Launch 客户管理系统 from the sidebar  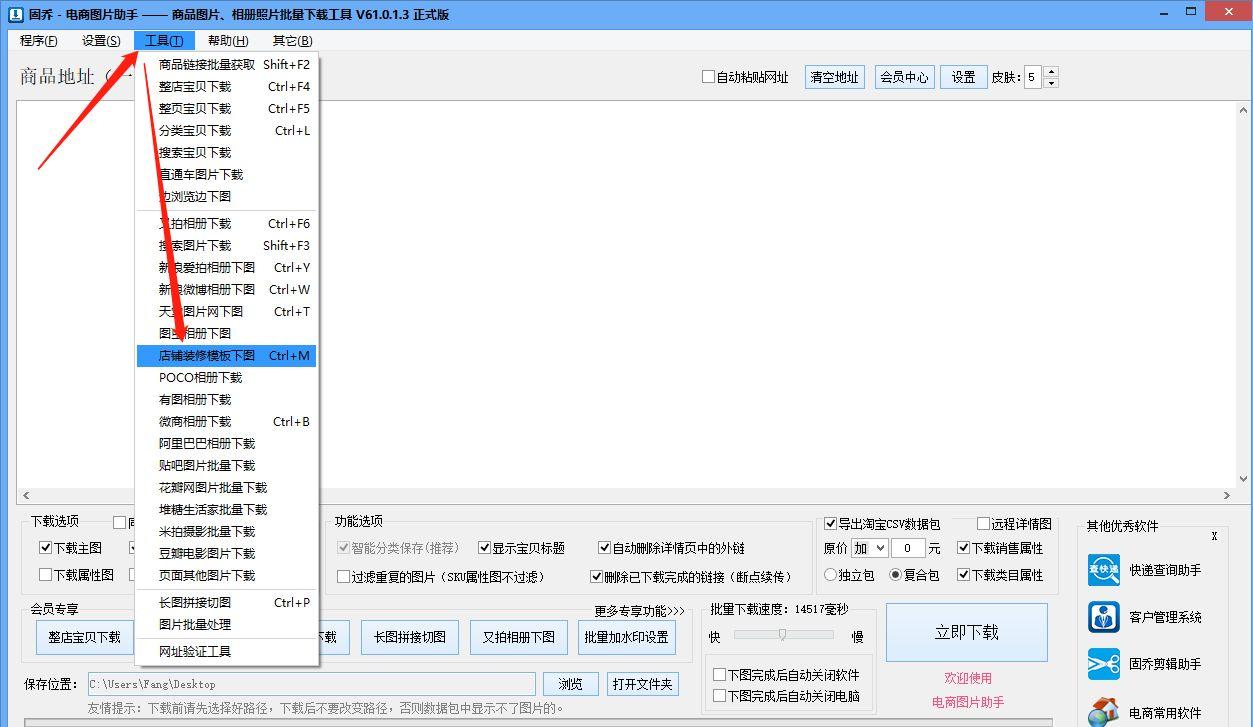point(1103,616)
